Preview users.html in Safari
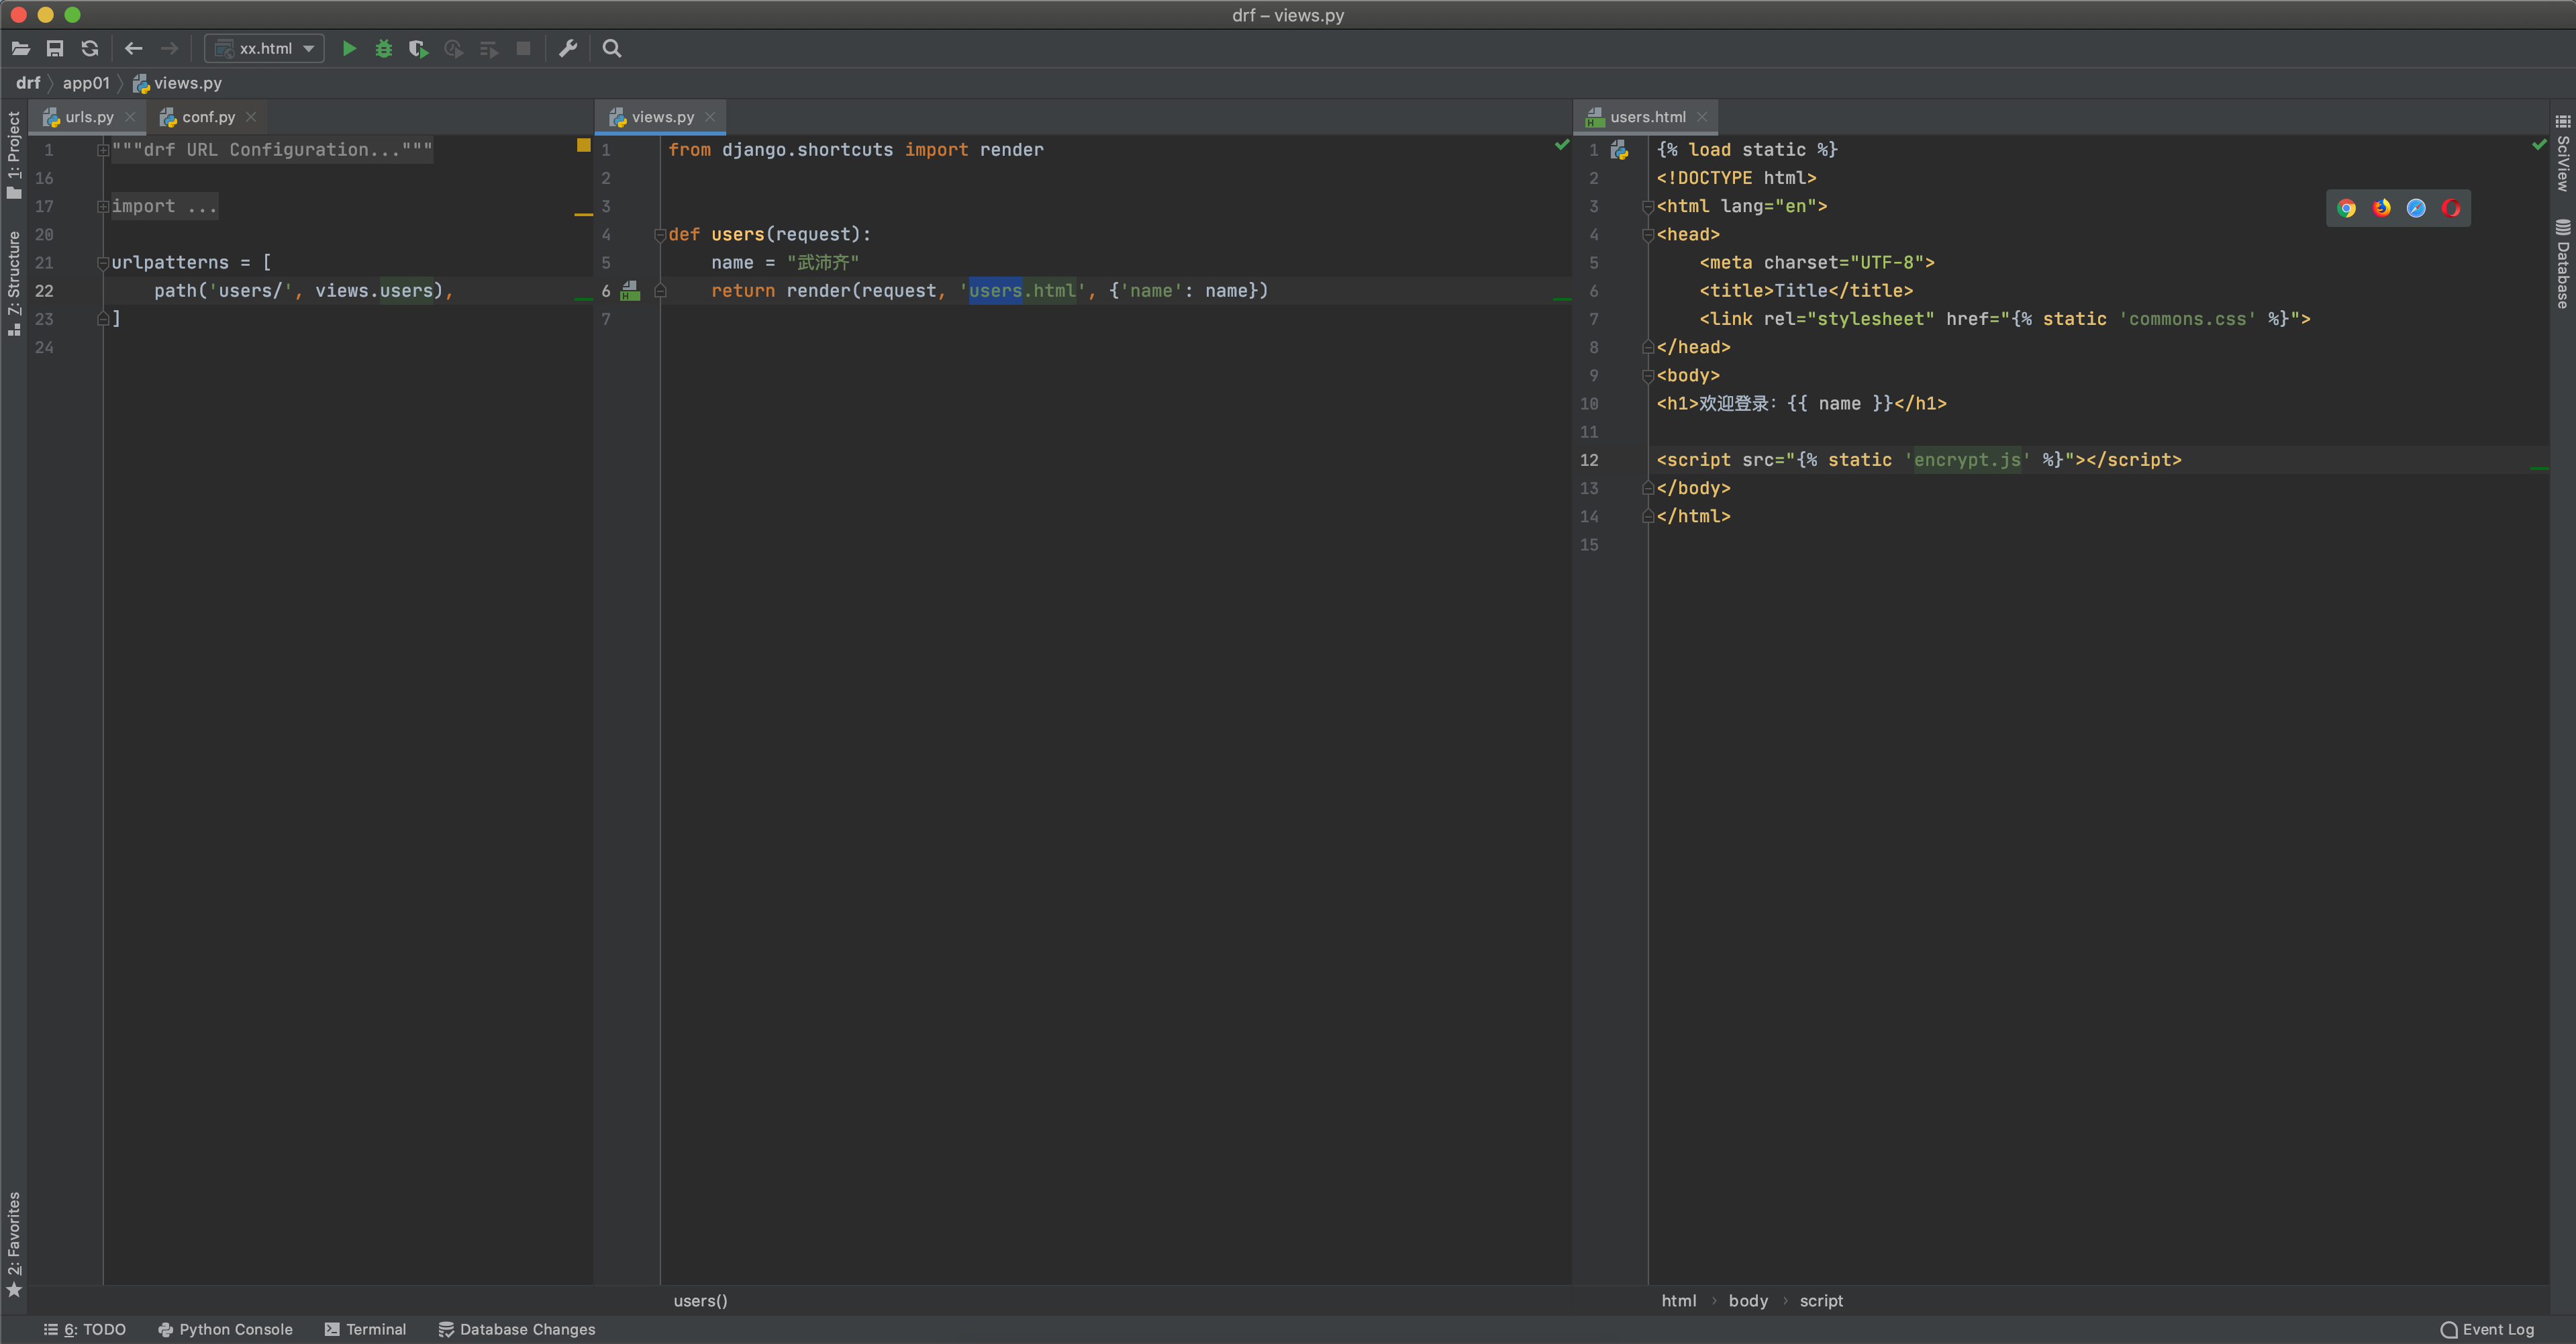Image resolution: width=2576 pixels, height=1344 pixels. point(2416,208)
